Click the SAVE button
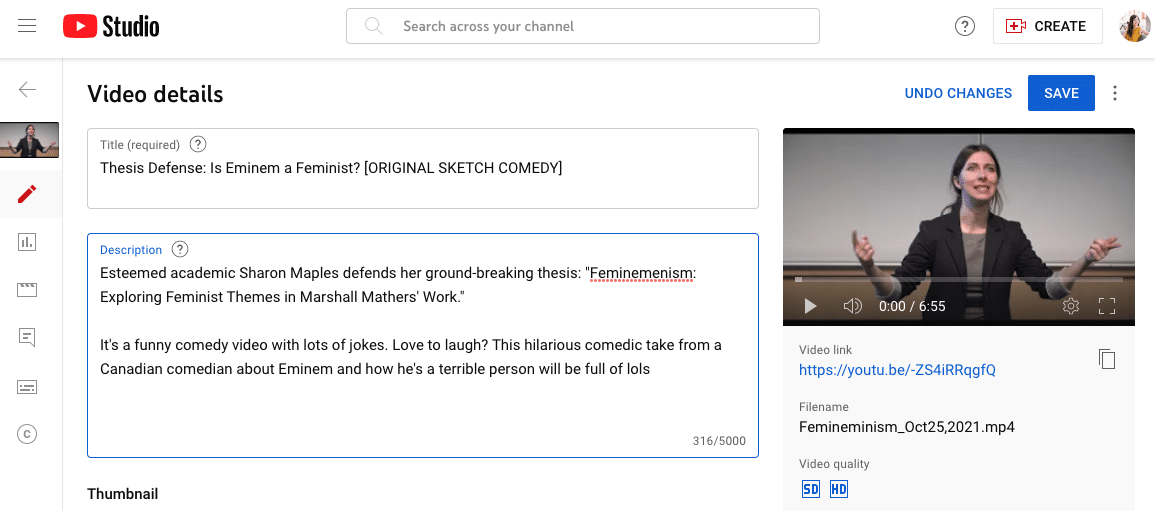Image resolution: width=1155 pixels, height=511 pixels. pos(1061,94)
